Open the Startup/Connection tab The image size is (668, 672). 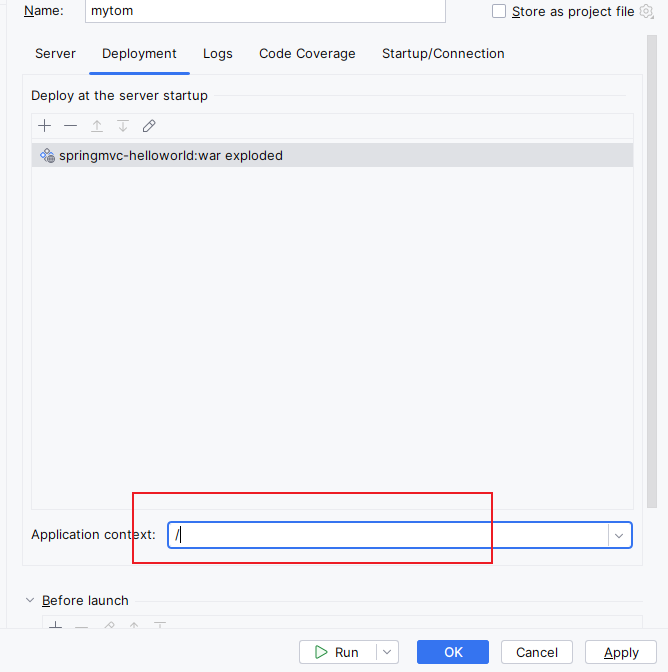(443, 54)
